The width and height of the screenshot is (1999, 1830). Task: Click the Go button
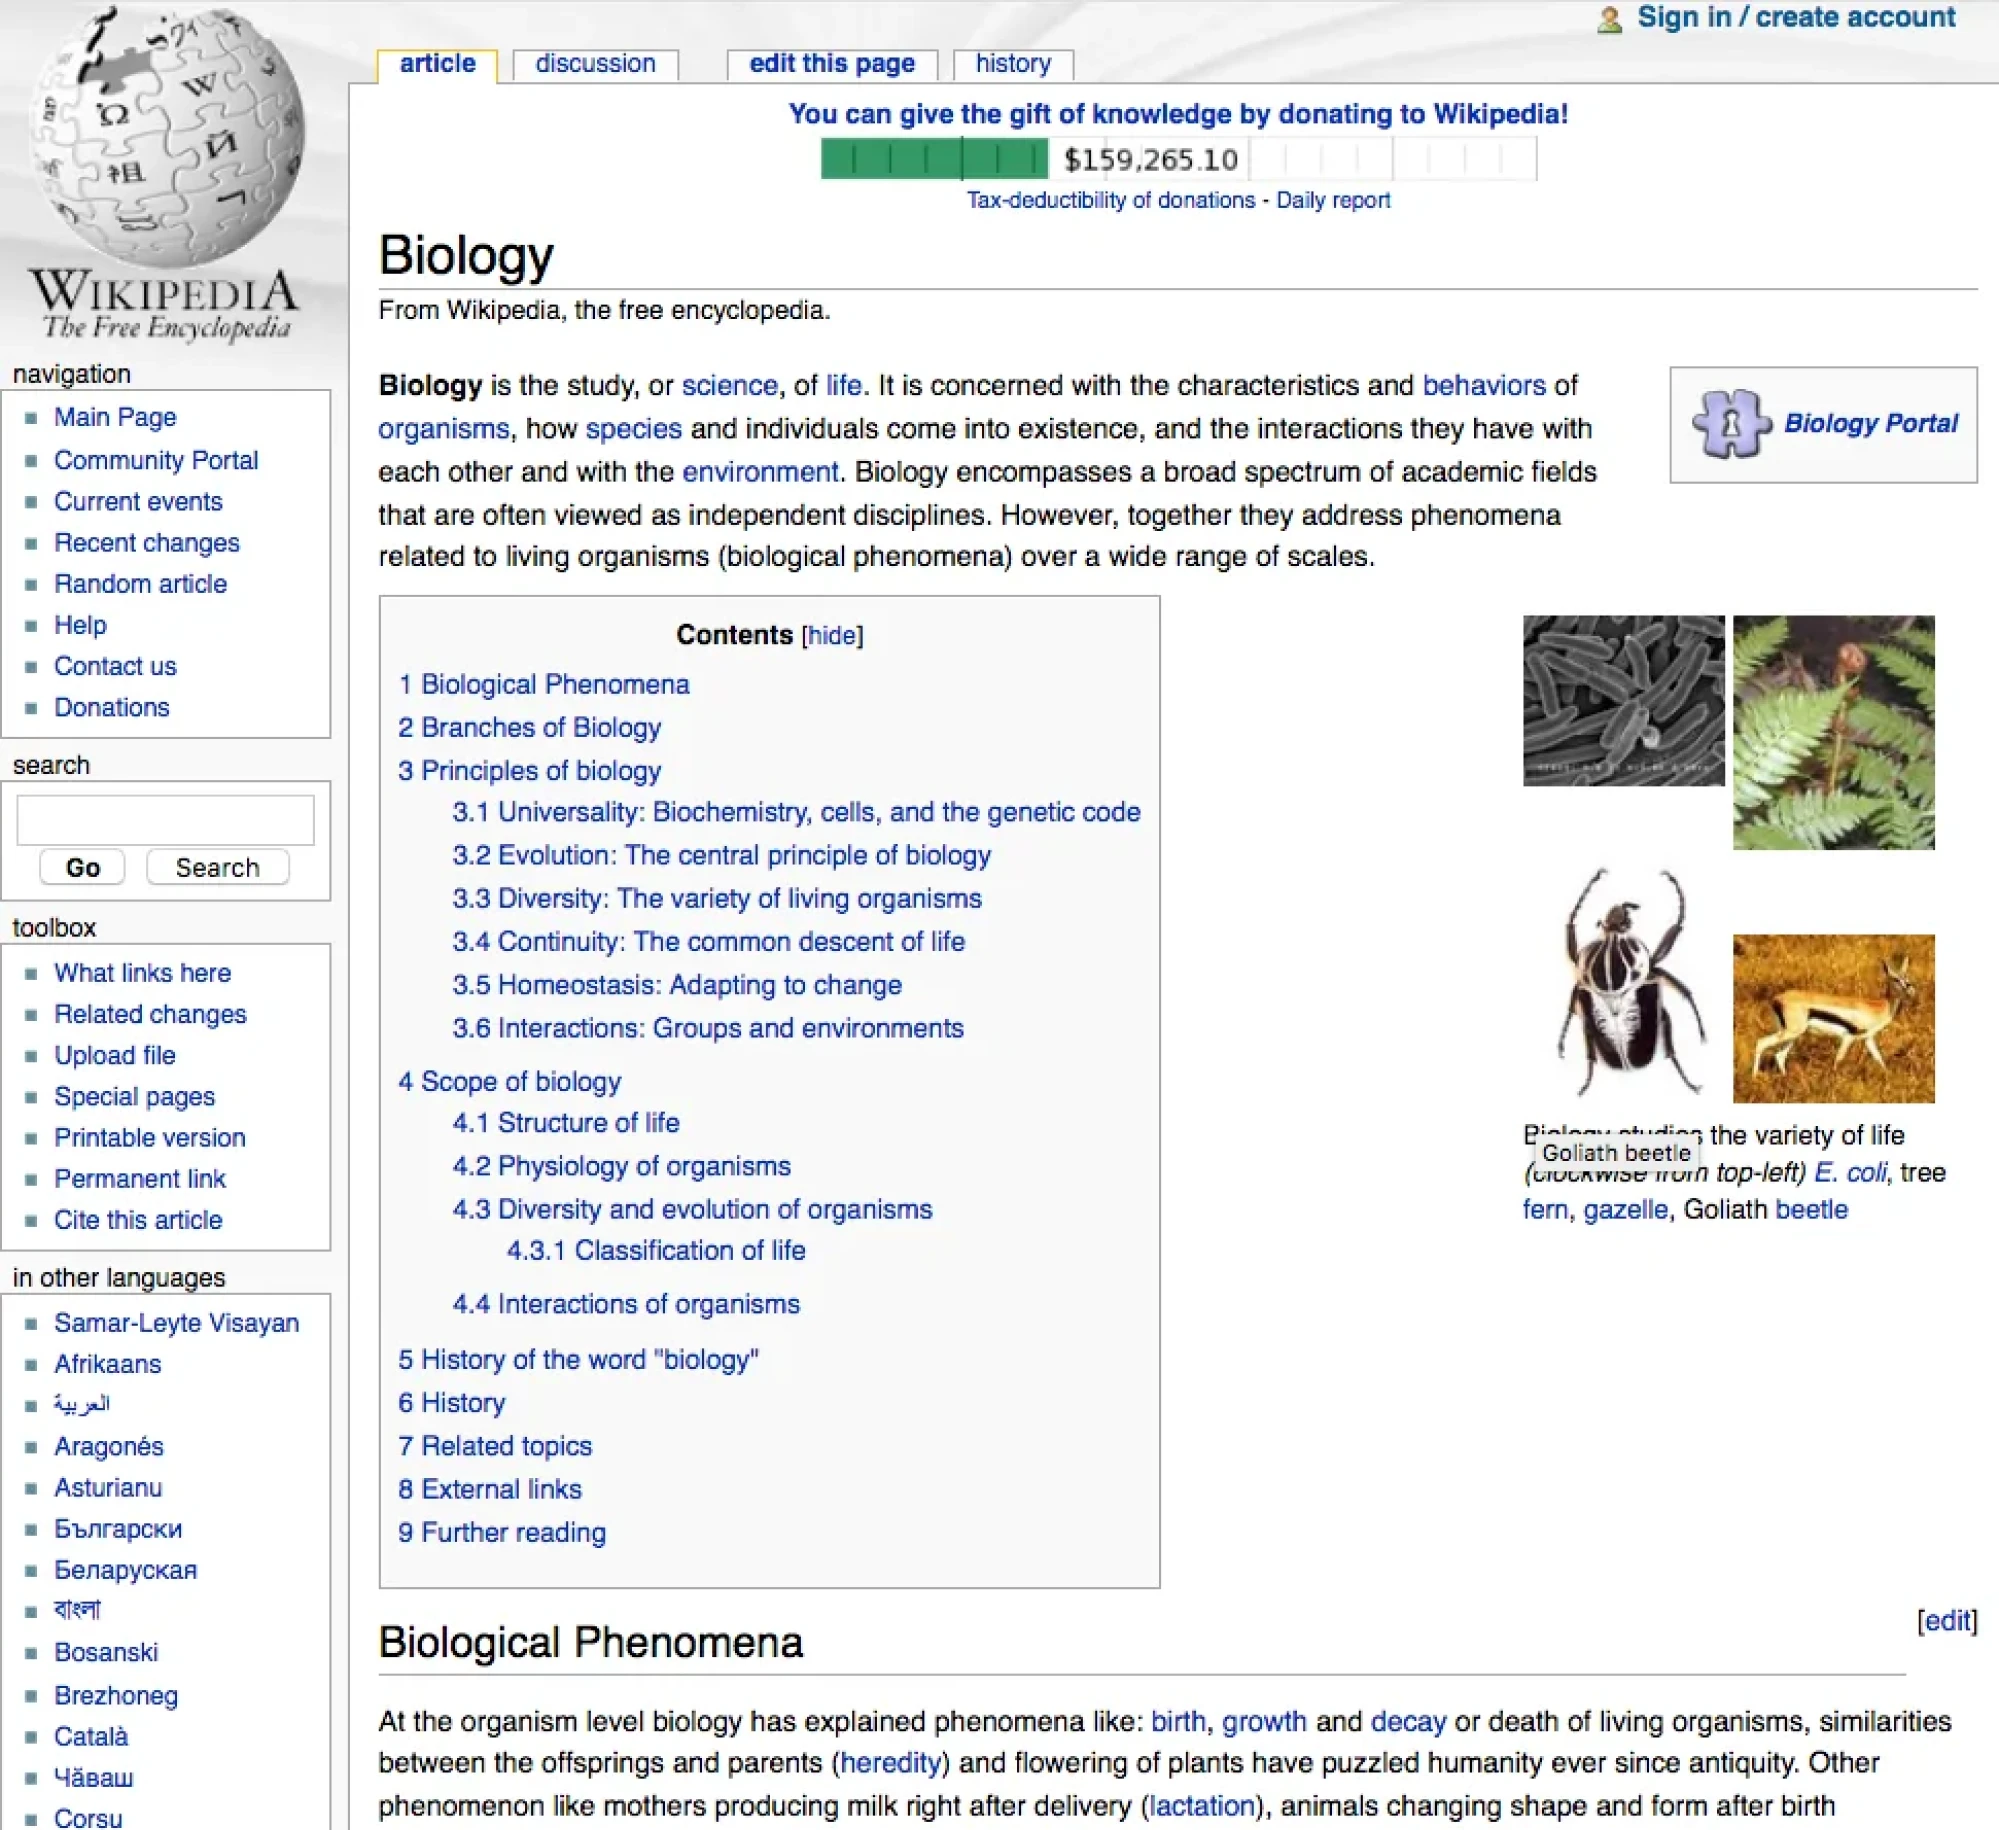coord(81,867)
